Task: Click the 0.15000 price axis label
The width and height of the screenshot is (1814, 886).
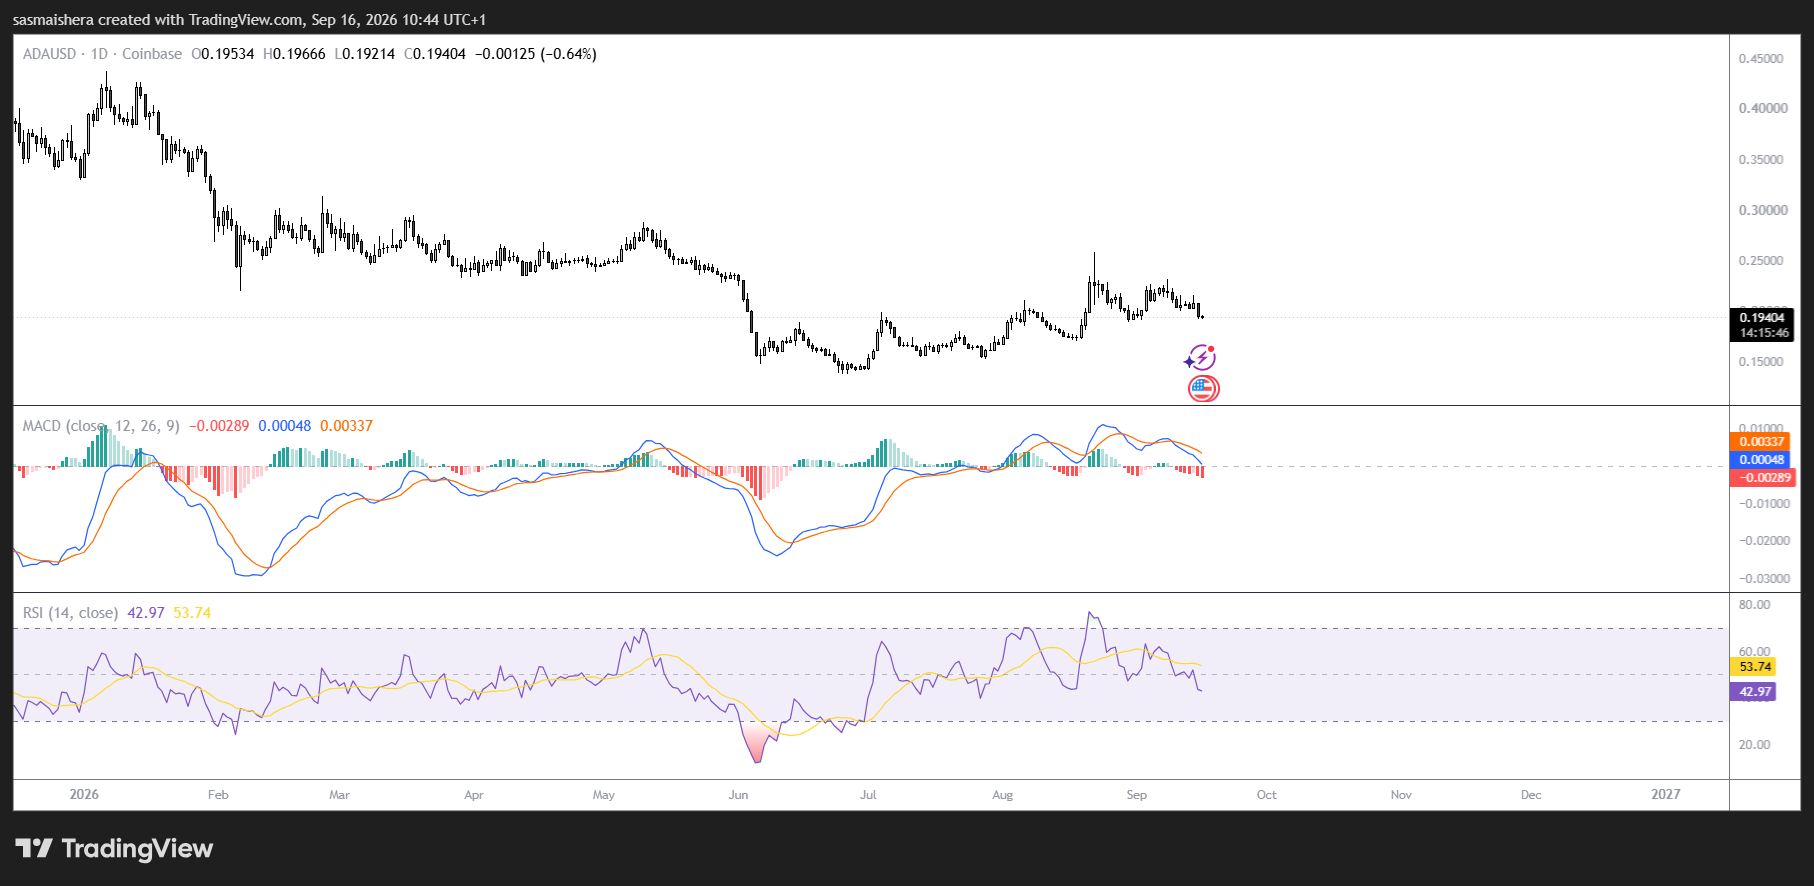Action: 1761,362
